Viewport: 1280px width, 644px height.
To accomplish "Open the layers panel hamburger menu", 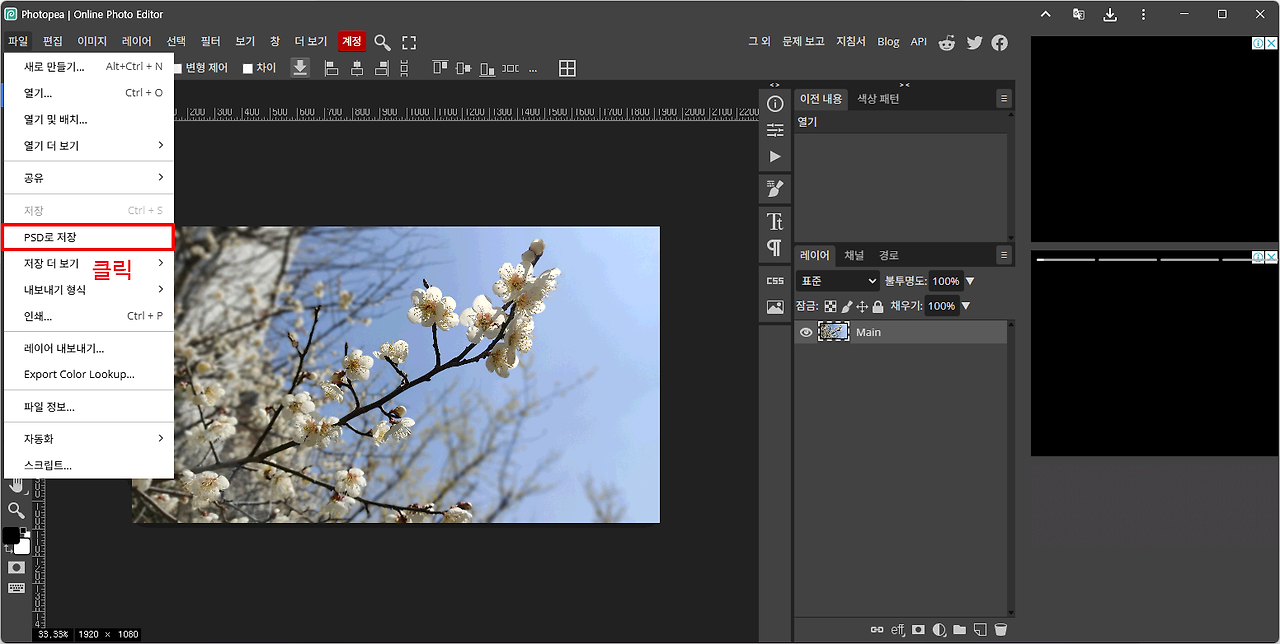I will tap(1004, 255).
